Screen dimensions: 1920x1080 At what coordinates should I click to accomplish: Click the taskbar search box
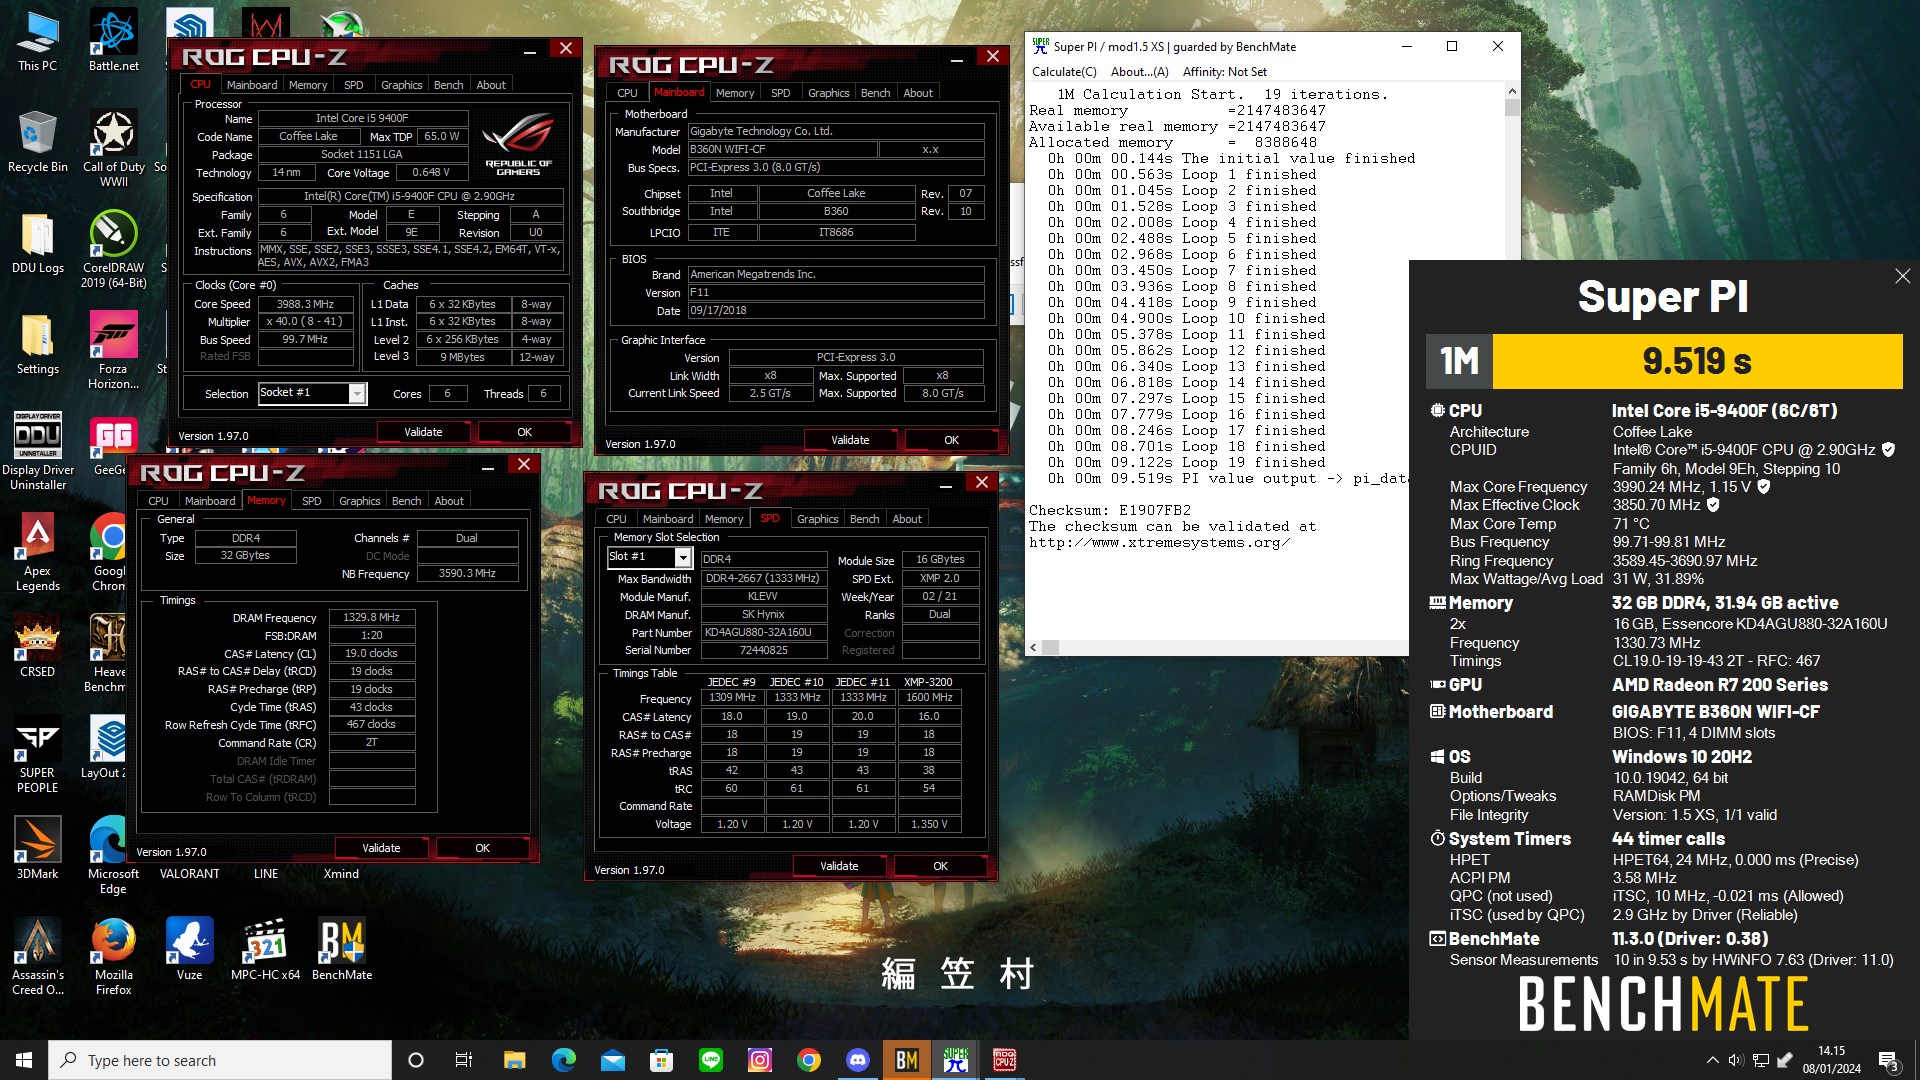pyautogui.click(x=220, y=1060)
